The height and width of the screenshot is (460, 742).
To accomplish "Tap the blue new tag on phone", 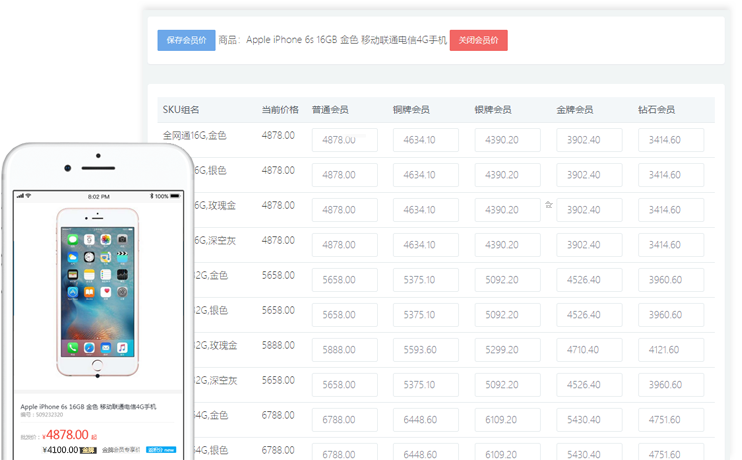I will [x=161, y=450].
